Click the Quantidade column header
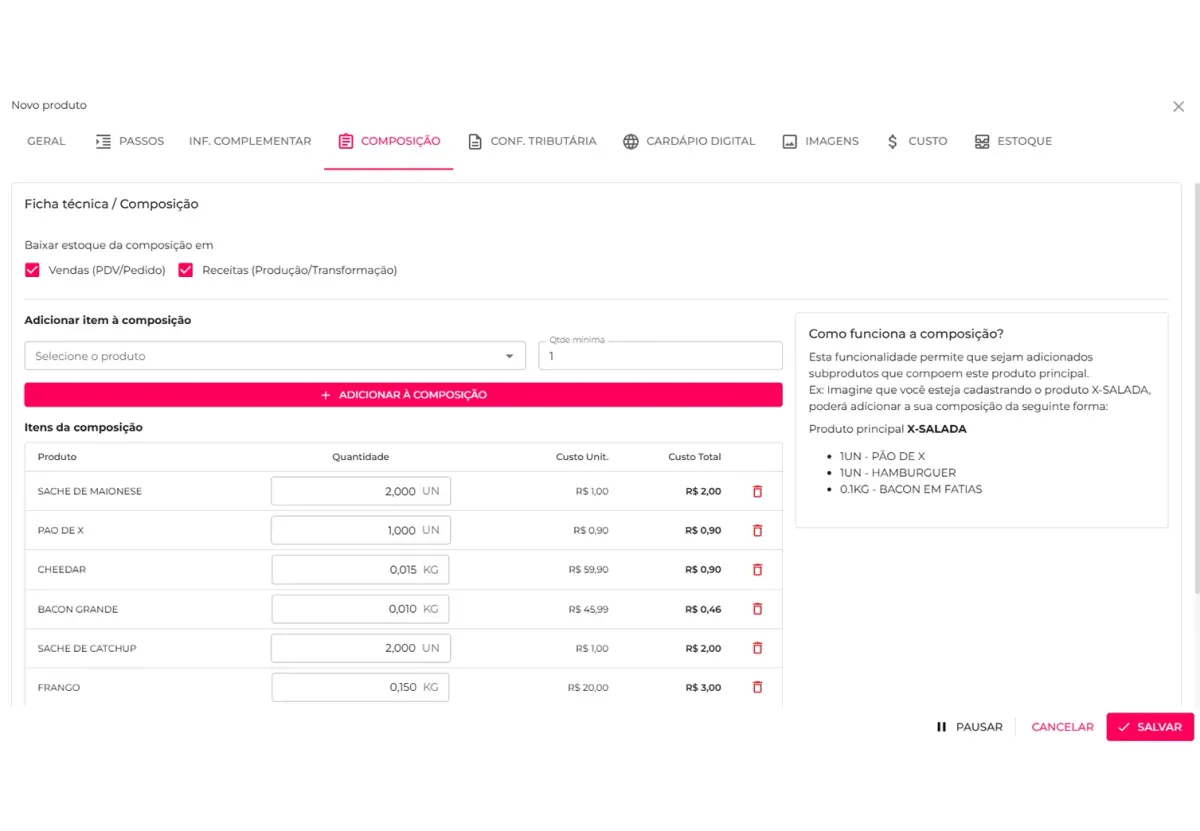Screen dimensions: 1200x831 361,457
